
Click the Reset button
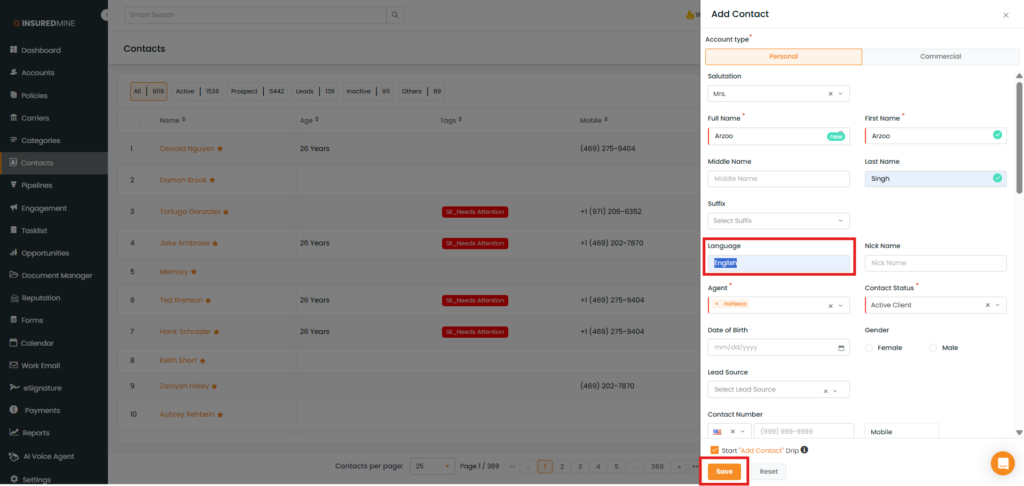[x=768, y=471]
